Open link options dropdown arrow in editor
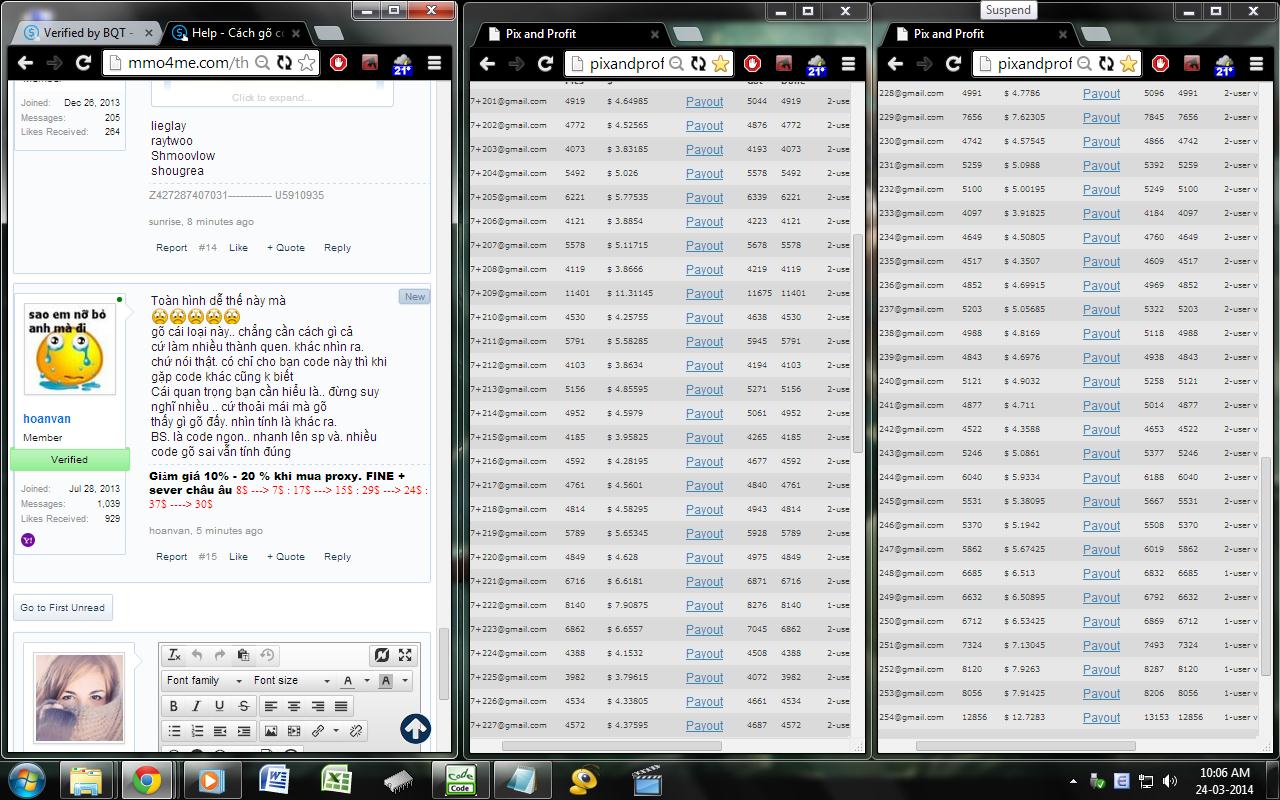This screenshot has height=800, width=1280. (x=335, y=731)
